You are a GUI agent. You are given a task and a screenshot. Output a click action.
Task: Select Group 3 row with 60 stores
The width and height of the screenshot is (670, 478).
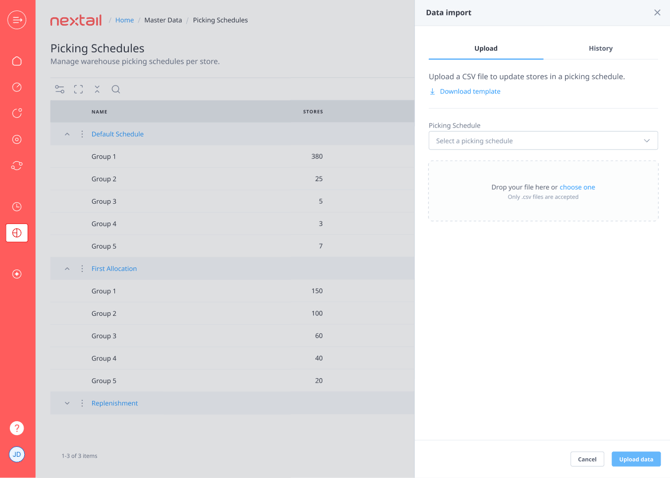click(232, 336)
